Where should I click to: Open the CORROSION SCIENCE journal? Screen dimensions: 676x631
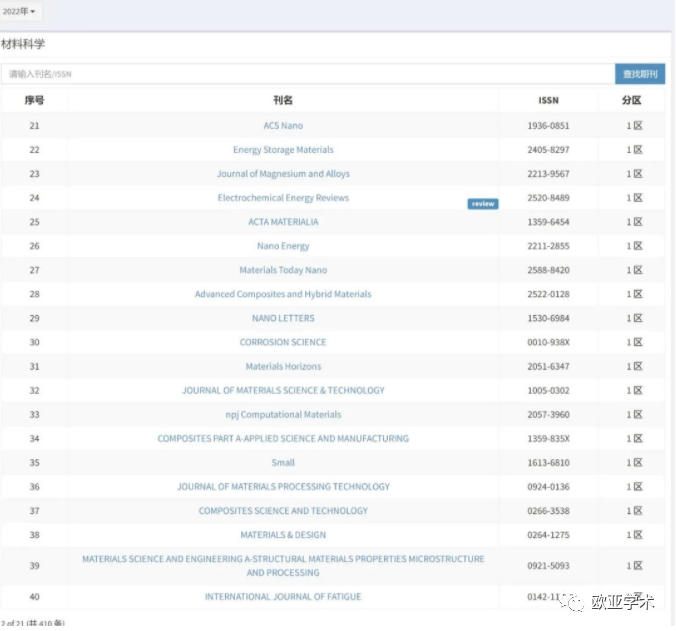click(283, 342)
